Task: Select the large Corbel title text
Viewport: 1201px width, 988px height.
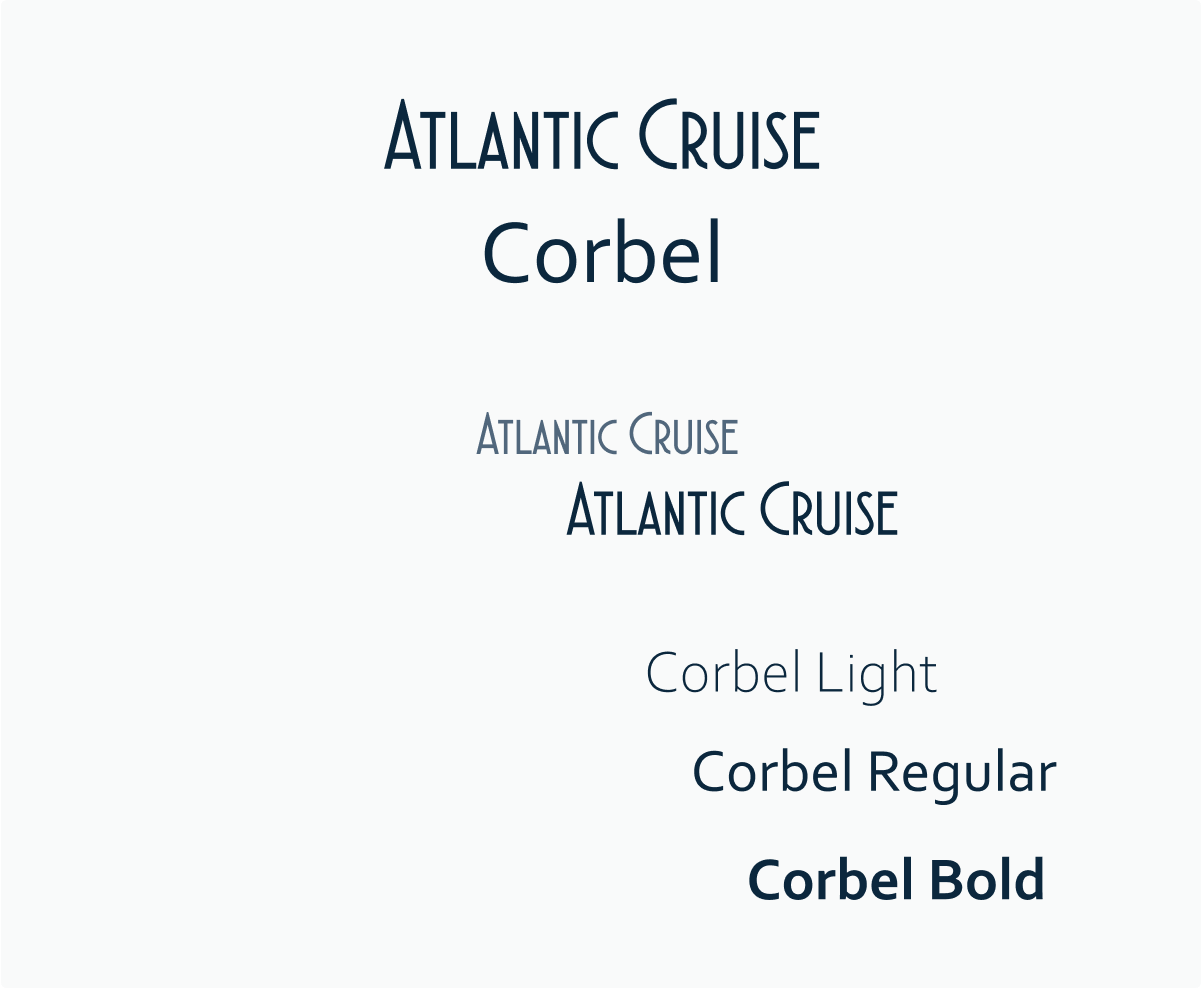Action: point(602,253)
